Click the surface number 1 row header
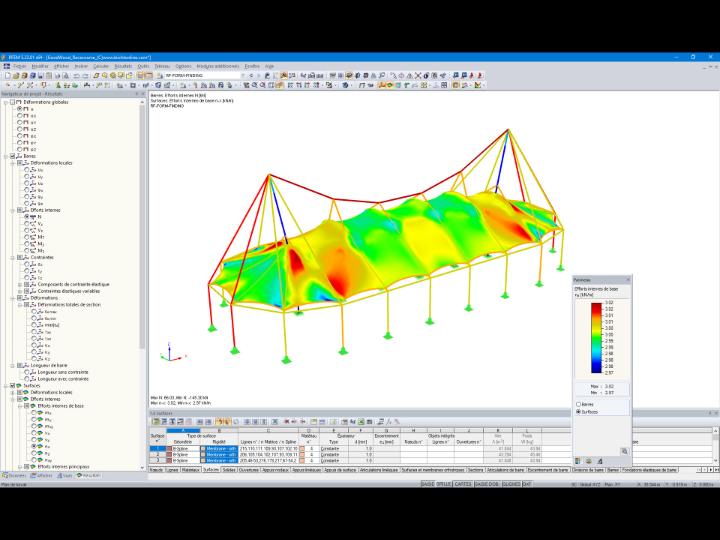The height and width of the screenshot is (540, 720). coord(158,449)
